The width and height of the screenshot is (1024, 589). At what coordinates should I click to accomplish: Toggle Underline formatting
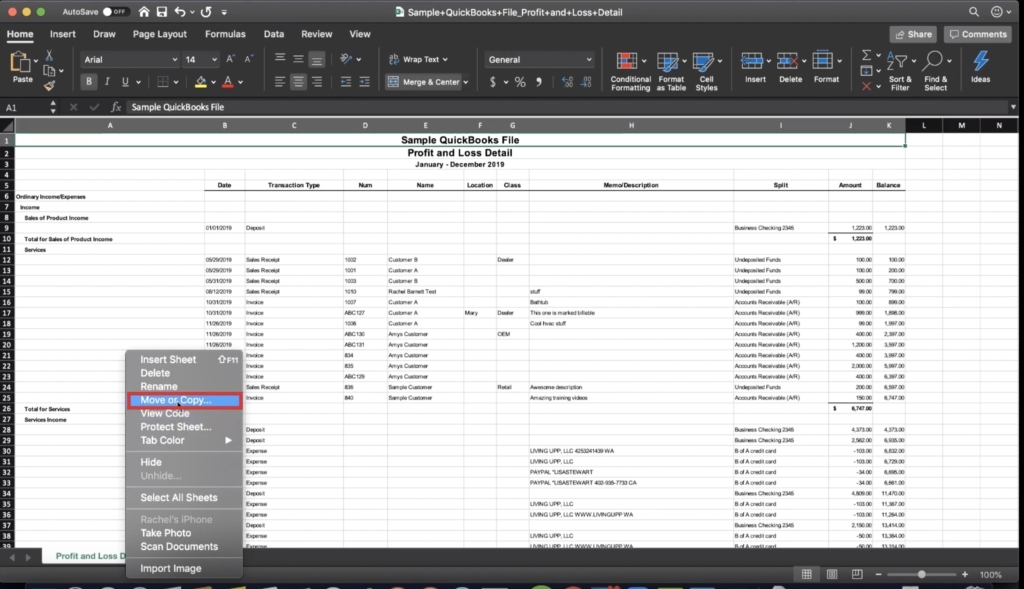(x=125, y=82)
